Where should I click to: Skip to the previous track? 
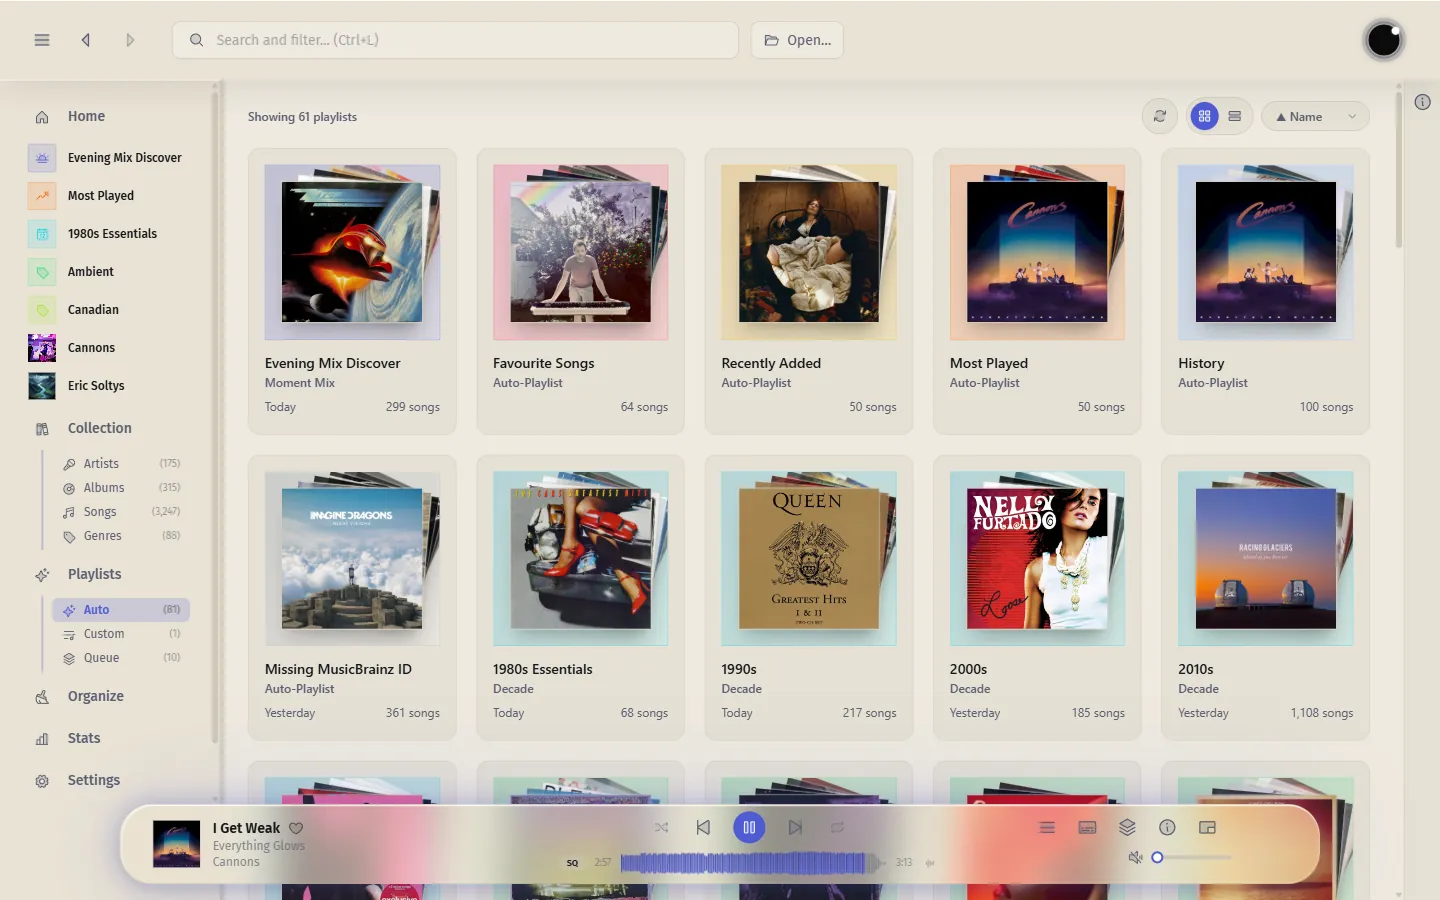click(x=704, y=828)
